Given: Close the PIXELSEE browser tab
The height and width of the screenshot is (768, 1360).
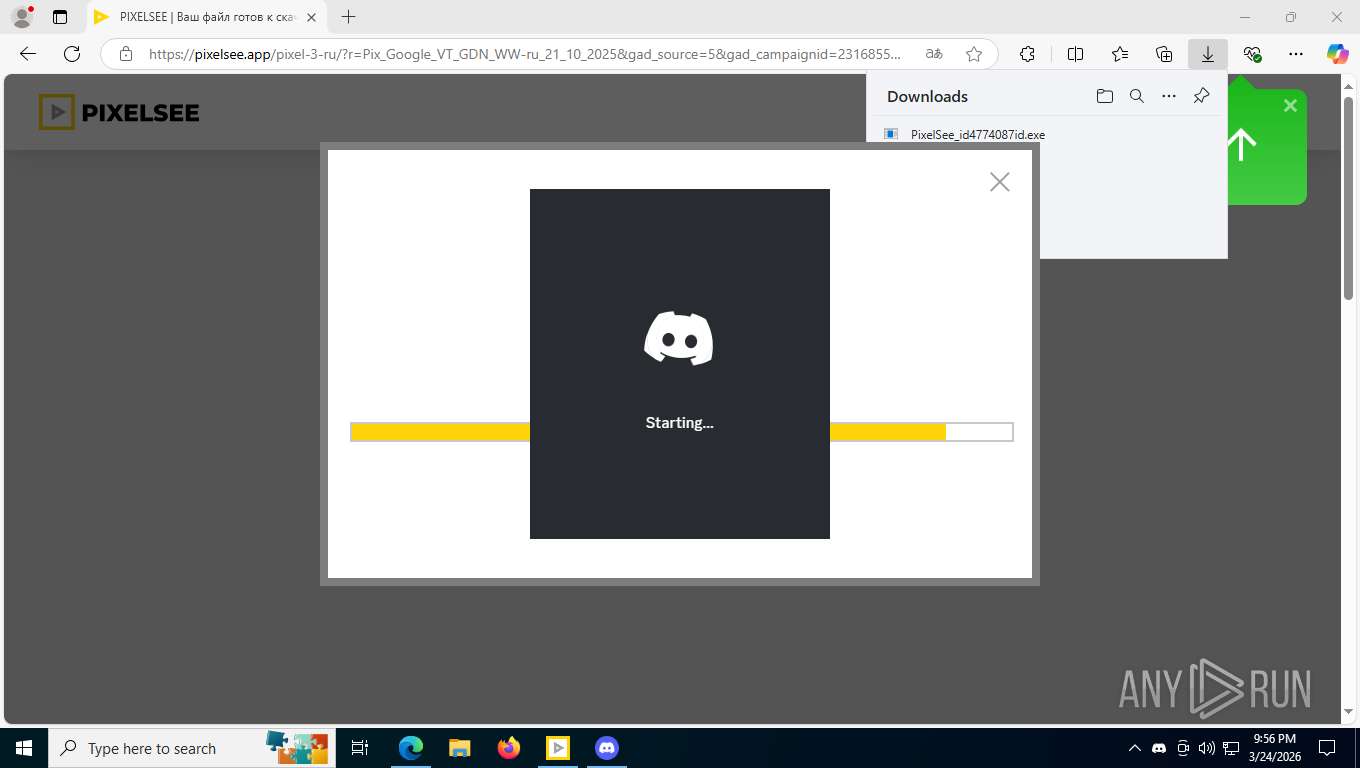Looking at the screenshot, I should 313,17.
